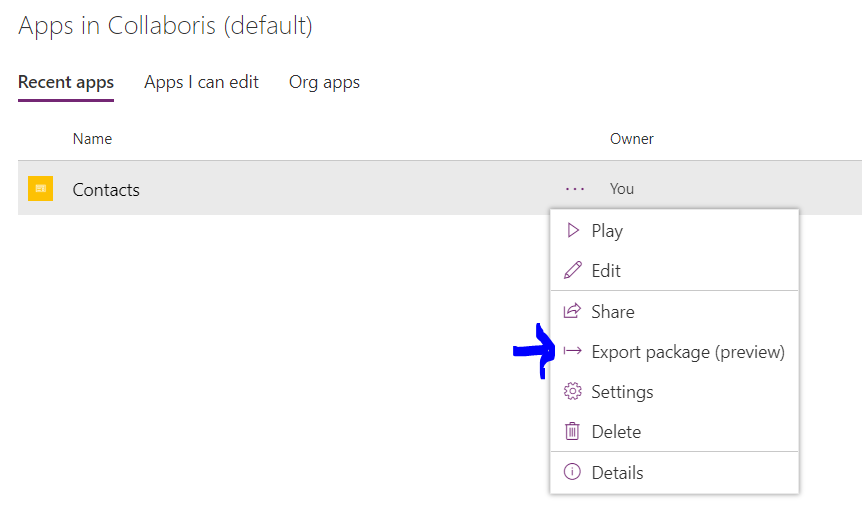Switch to the Org apps tab
The image size is (862, 521).
(324, 82)
